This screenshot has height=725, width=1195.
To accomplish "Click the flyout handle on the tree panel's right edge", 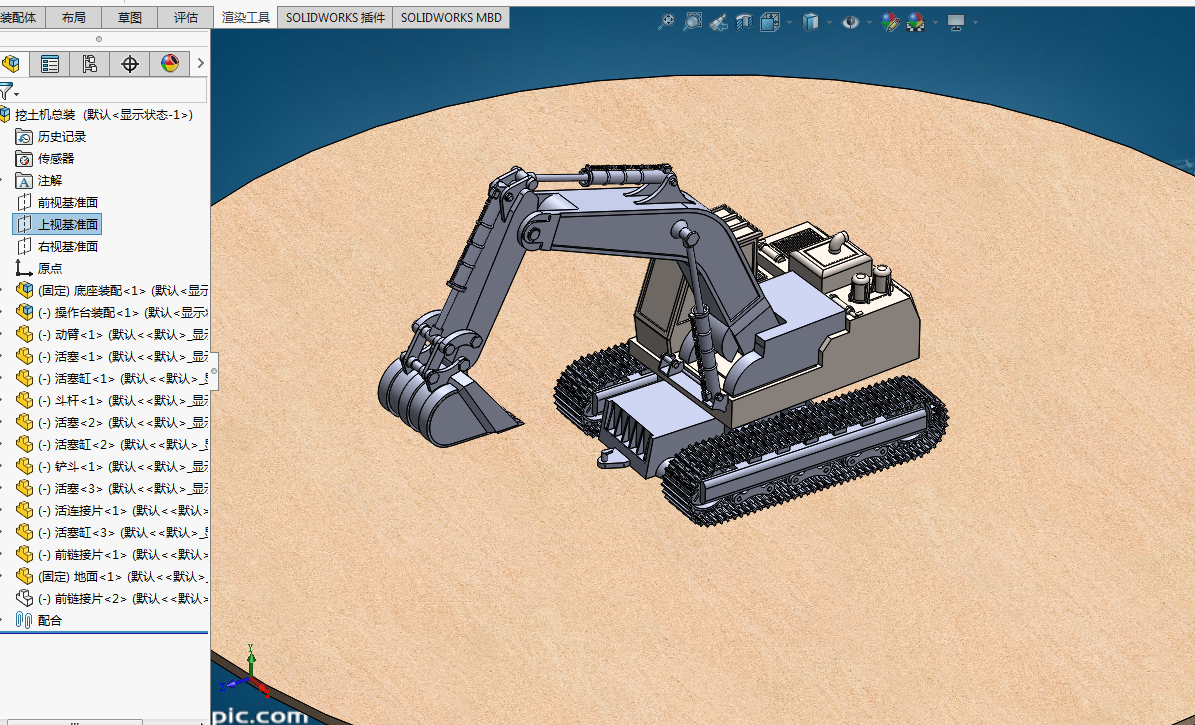I will point(214,371).
